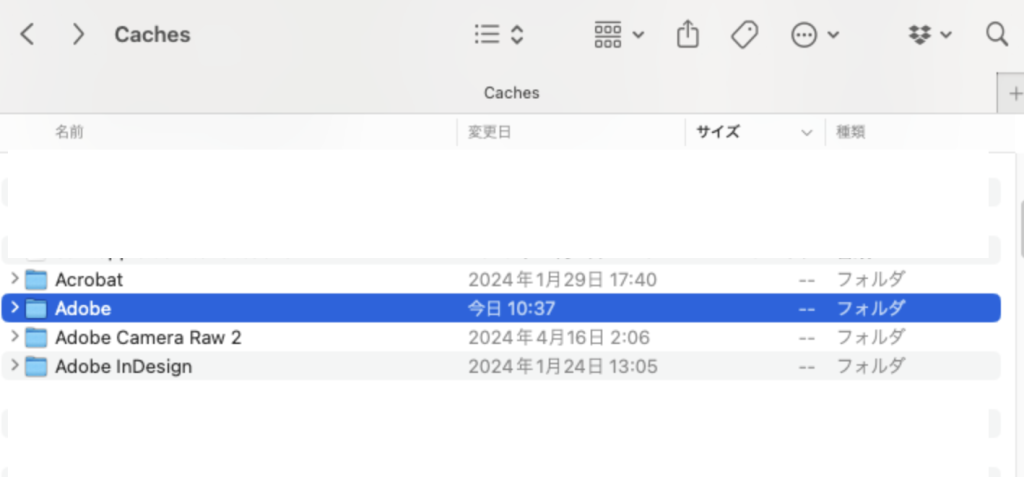Open the ellipsis action menu
Viewport: 1024px width, 477px height.
click(x=814, y=35)
